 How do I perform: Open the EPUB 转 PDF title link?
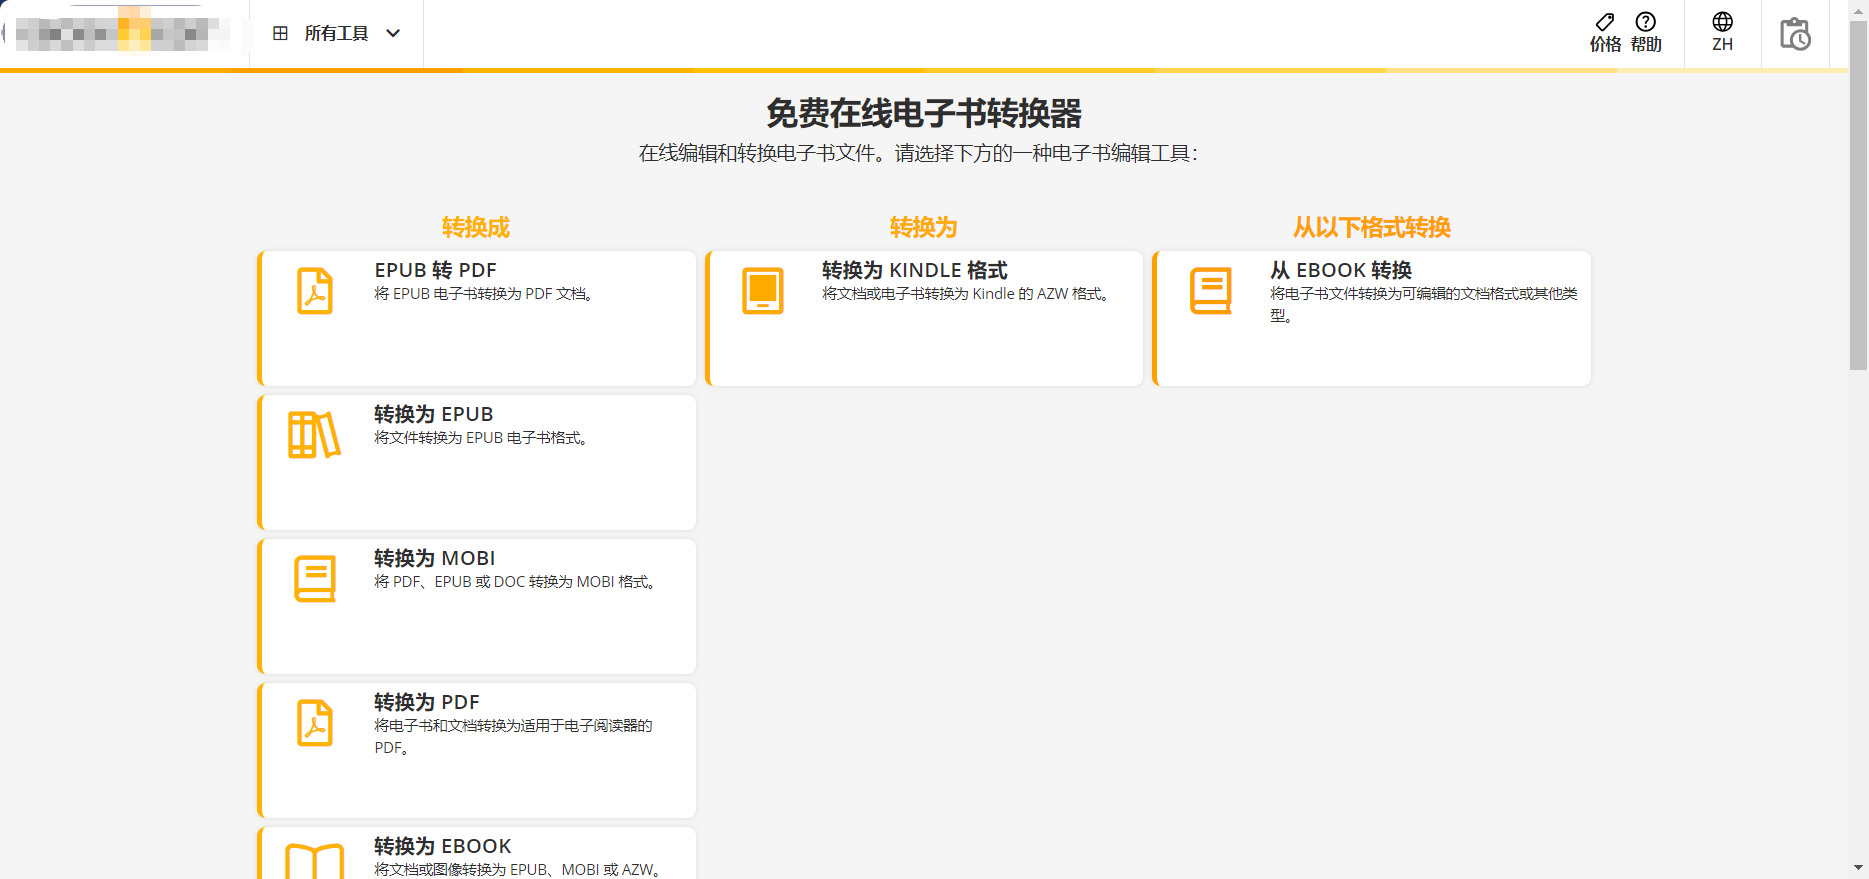point(435,270)
